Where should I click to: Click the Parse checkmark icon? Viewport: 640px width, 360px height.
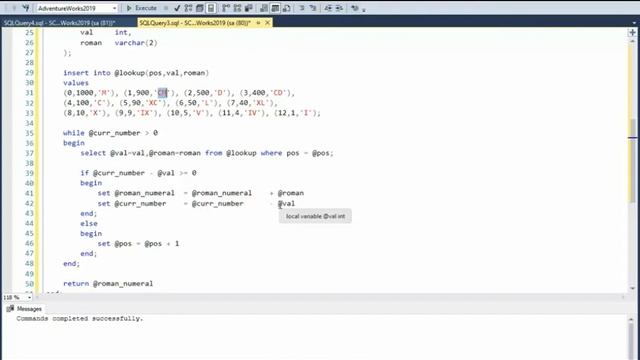click(177, 8)
